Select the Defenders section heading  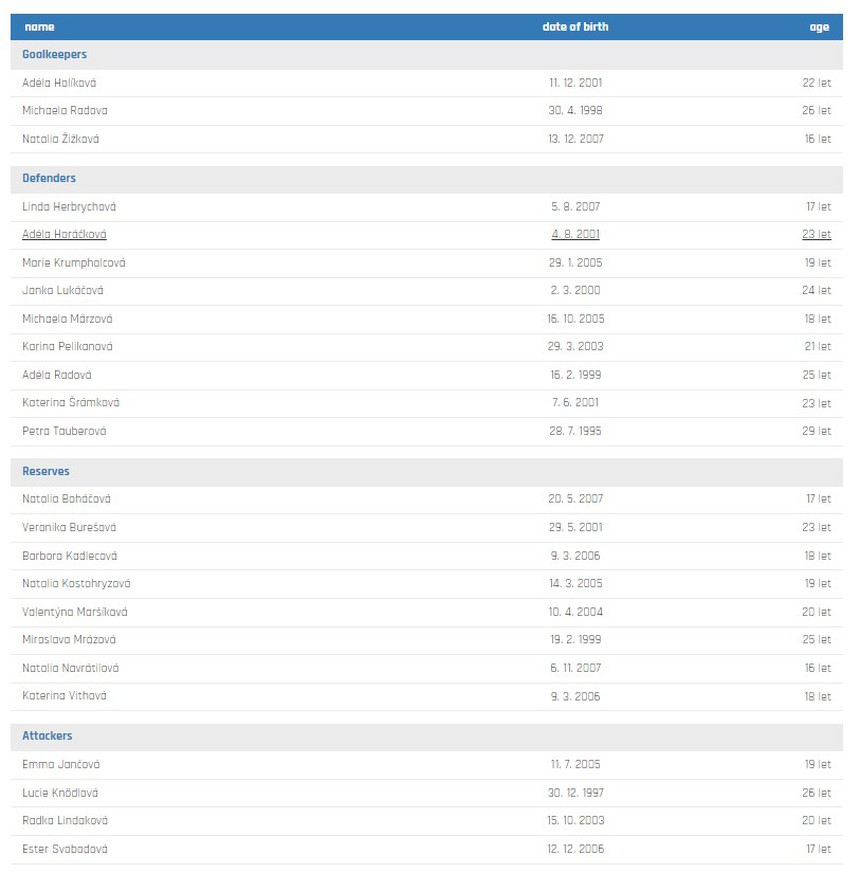(49, 178)
